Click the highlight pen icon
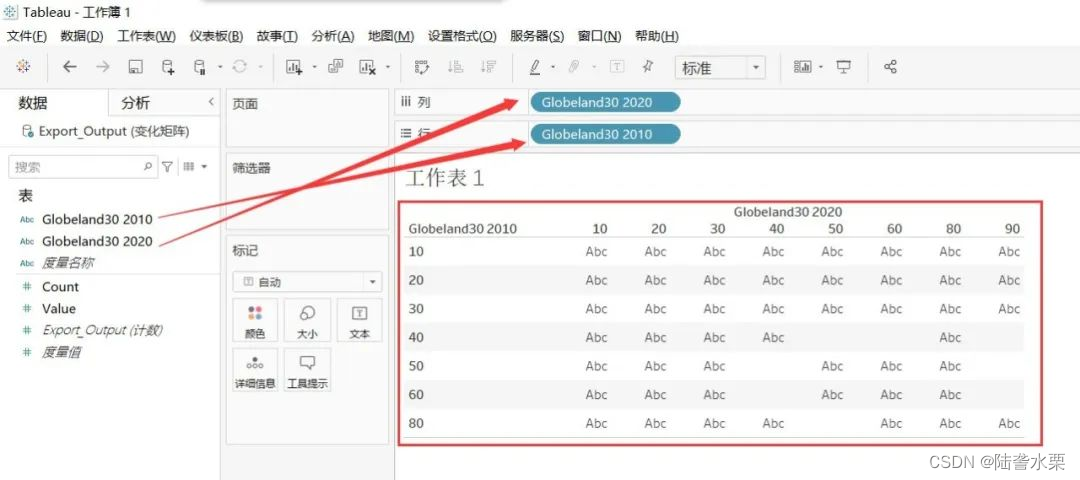 [535, 67]
